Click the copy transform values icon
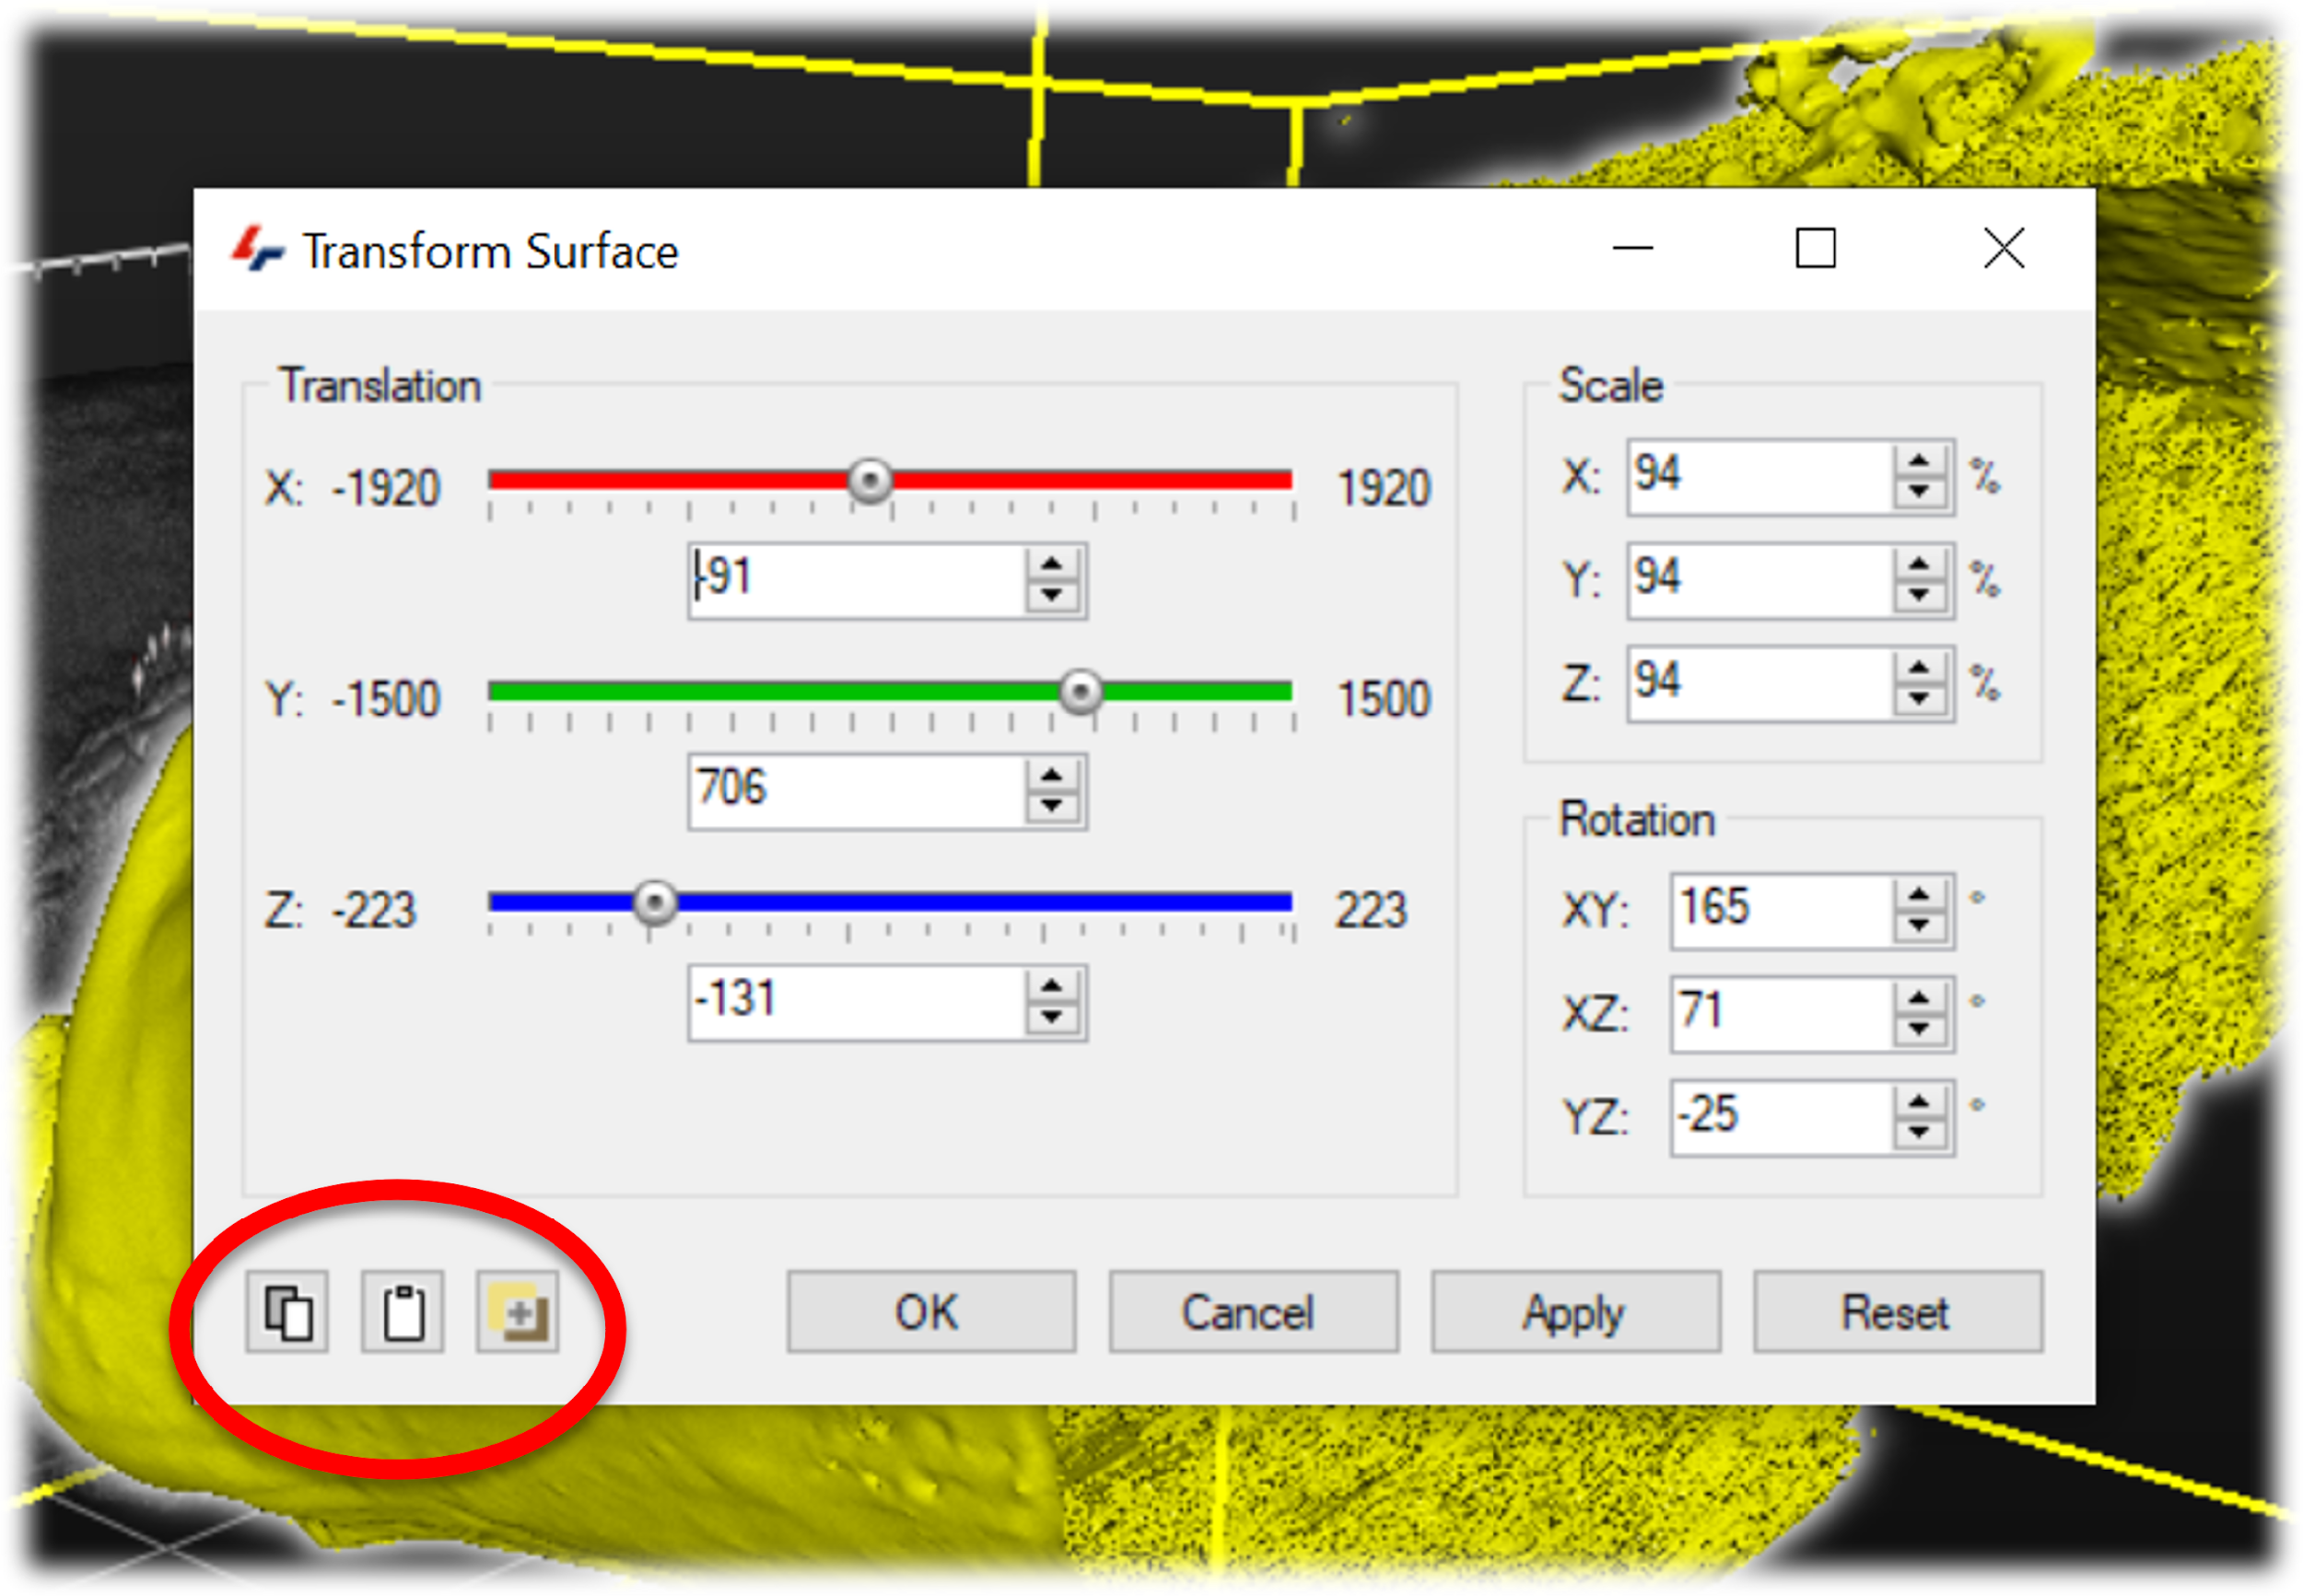 pyautogui.click(x=287, y=1311)
